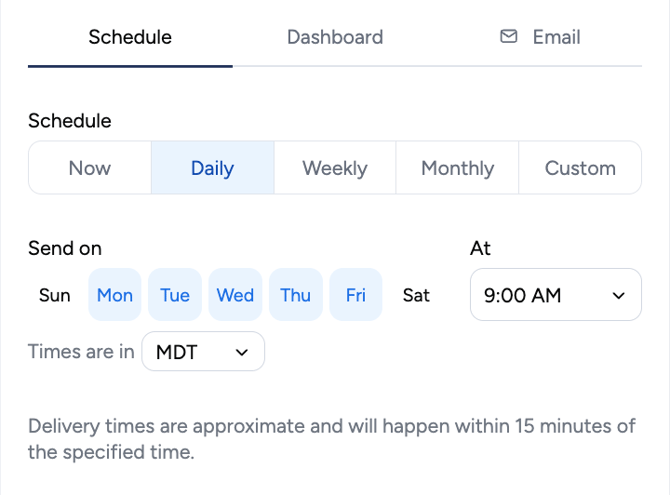Click the chevron in the time dropdown
The width and height of the screenshot is (670, 495).
pyautogui.click(x=618, y=295)
